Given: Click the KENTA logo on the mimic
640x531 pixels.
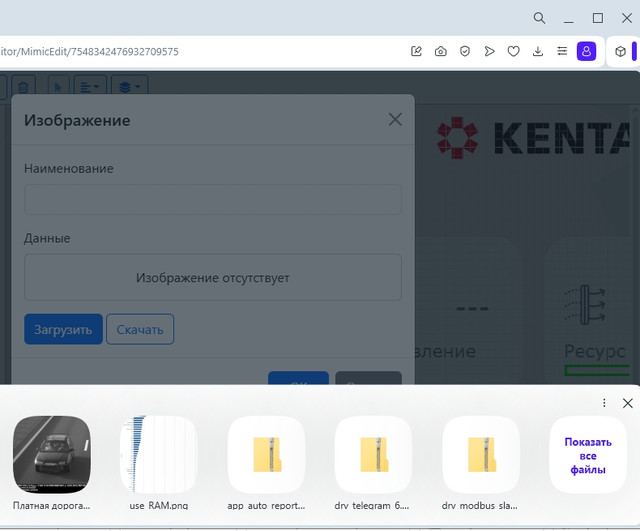Looking at the screenshot, I should [x=533, y=138].
